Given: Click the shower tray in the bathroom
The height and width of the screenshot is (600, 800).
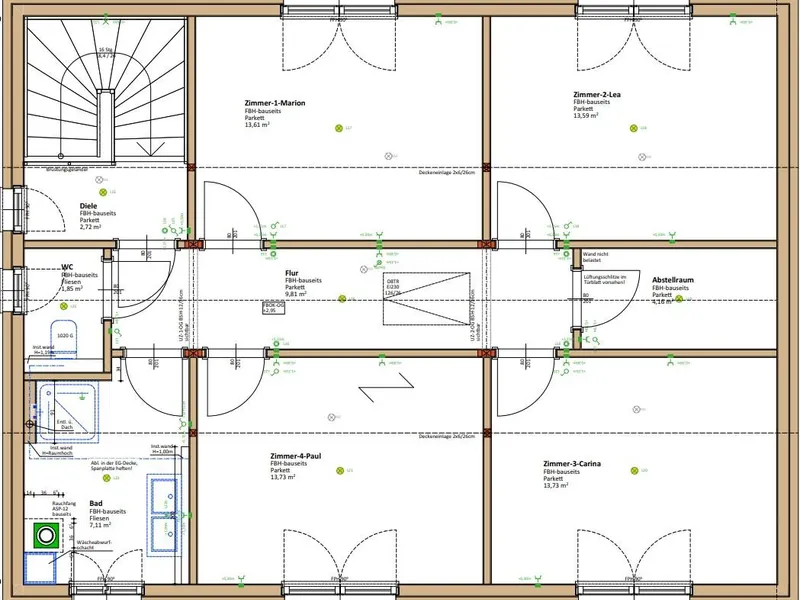Looking at the screenshot, I should [x=68, y=413].
